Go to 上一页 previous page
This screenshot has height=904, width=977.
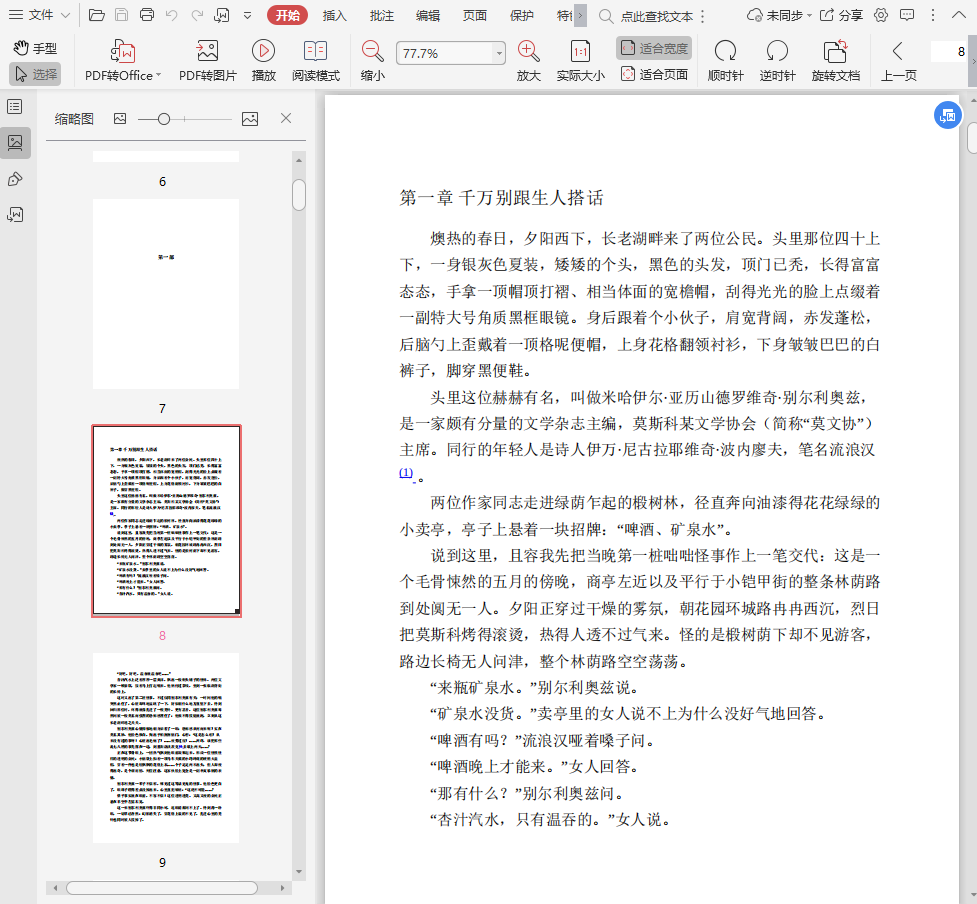click(x=898, y=60)
